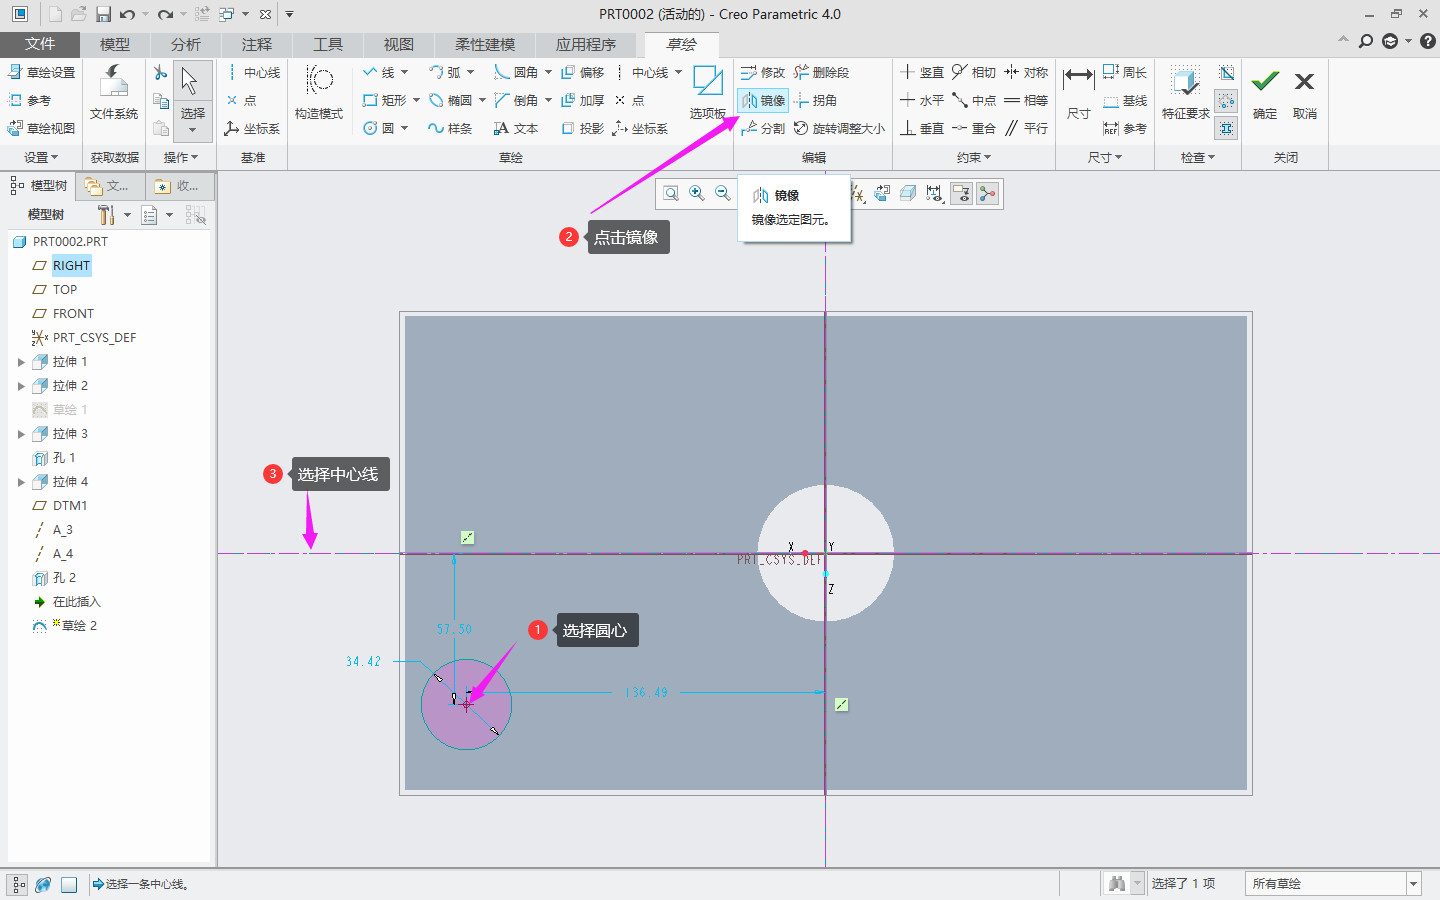The image size is (1440, 900).
Task: Click the 草绘设置 button
Action: click(x=42, y=72)
